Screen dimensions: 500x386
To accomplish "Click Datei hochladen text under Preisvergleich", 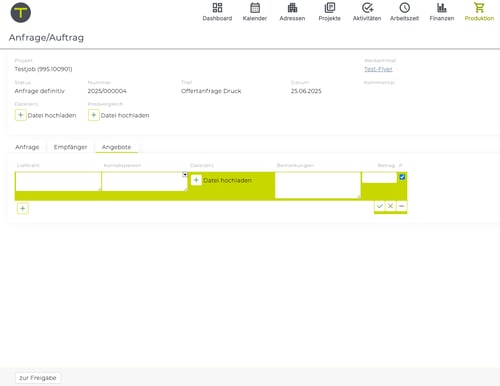I will point(125,115).
